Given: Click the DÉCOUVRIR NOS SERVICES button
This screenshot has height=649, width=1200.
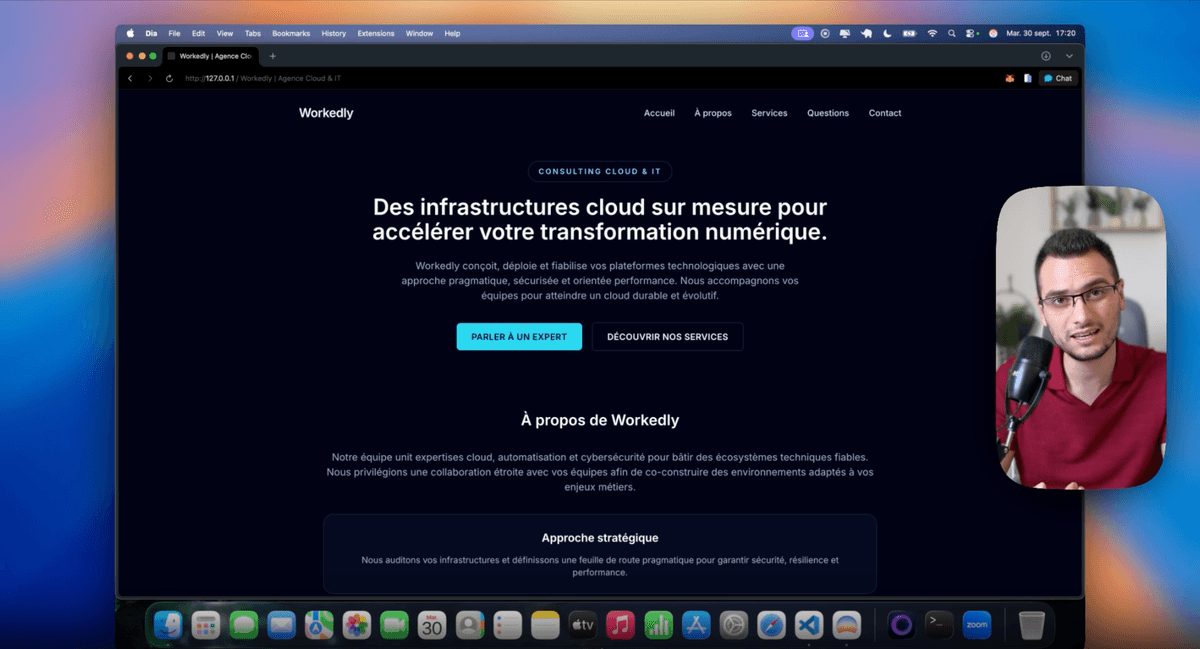Looking at the screenshot, I should pos(667,337).
